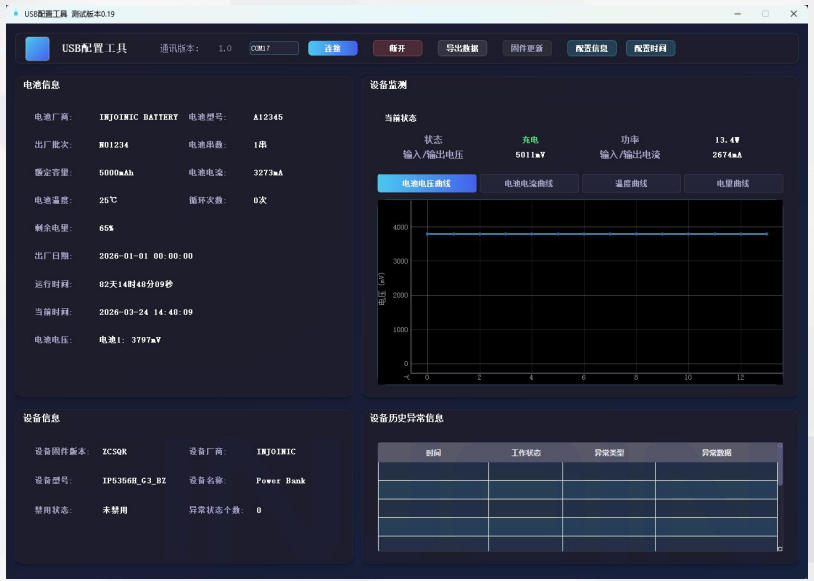814x581 pixels.
Task: Click the device name Power Bank
Action: 281,481
